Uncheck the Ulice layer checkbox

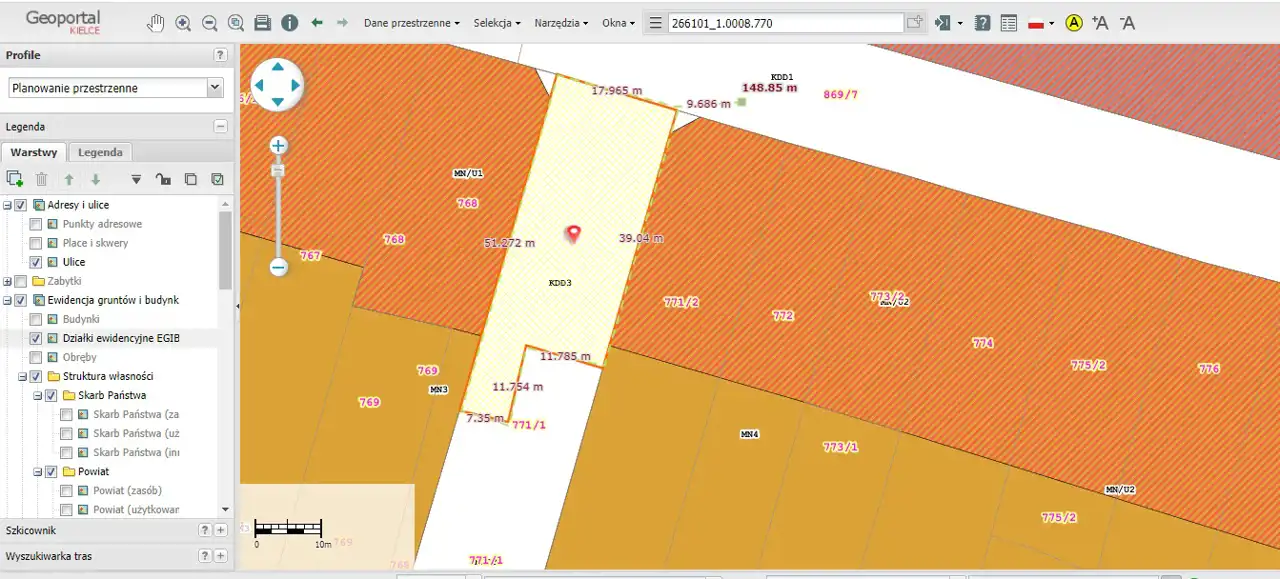coord(36,262)
